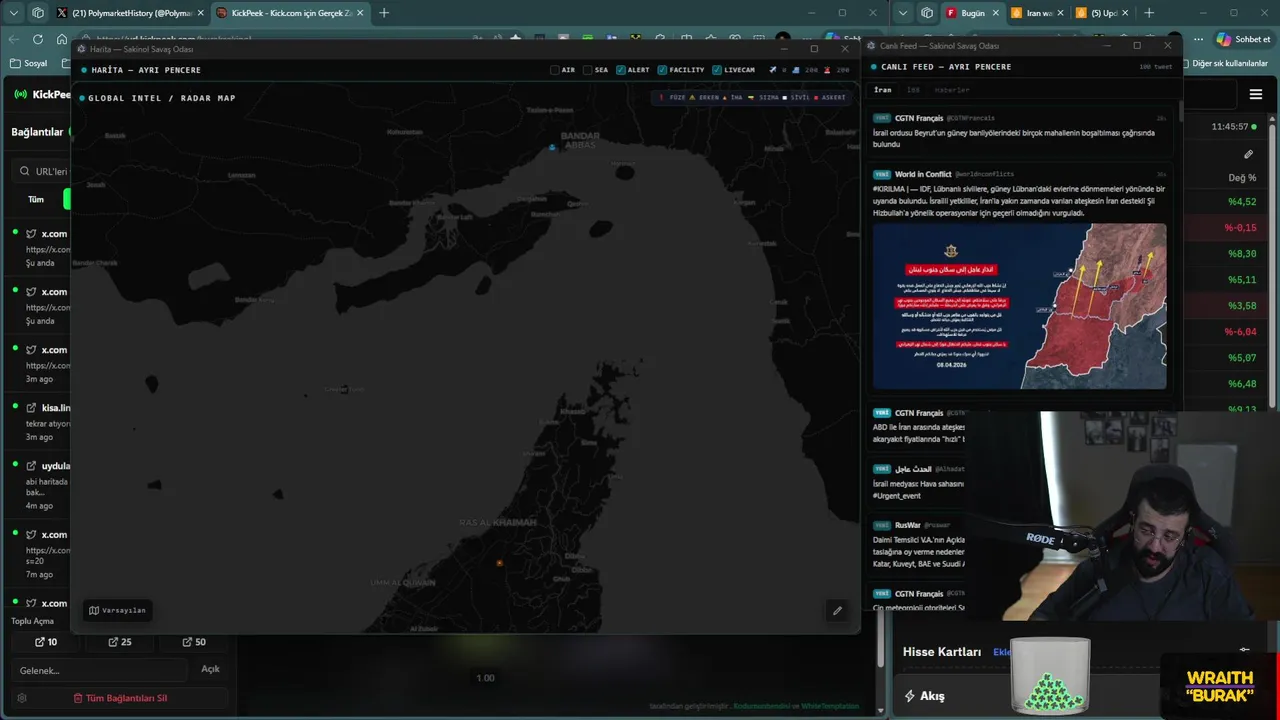Click the Akış section label
This screenshot has height=720, width=1280.
tap(932, 696)
